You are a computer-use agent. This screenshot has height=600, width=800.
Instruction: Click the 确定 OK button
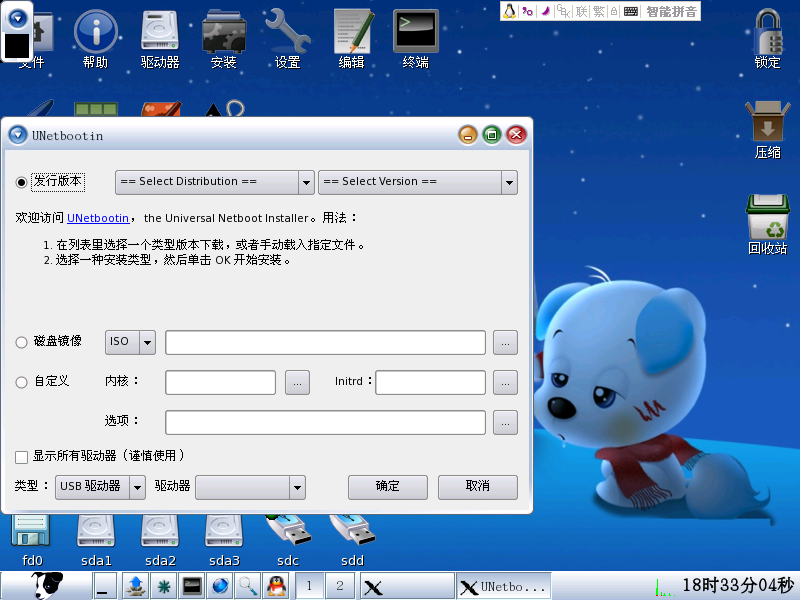[388, 487]
